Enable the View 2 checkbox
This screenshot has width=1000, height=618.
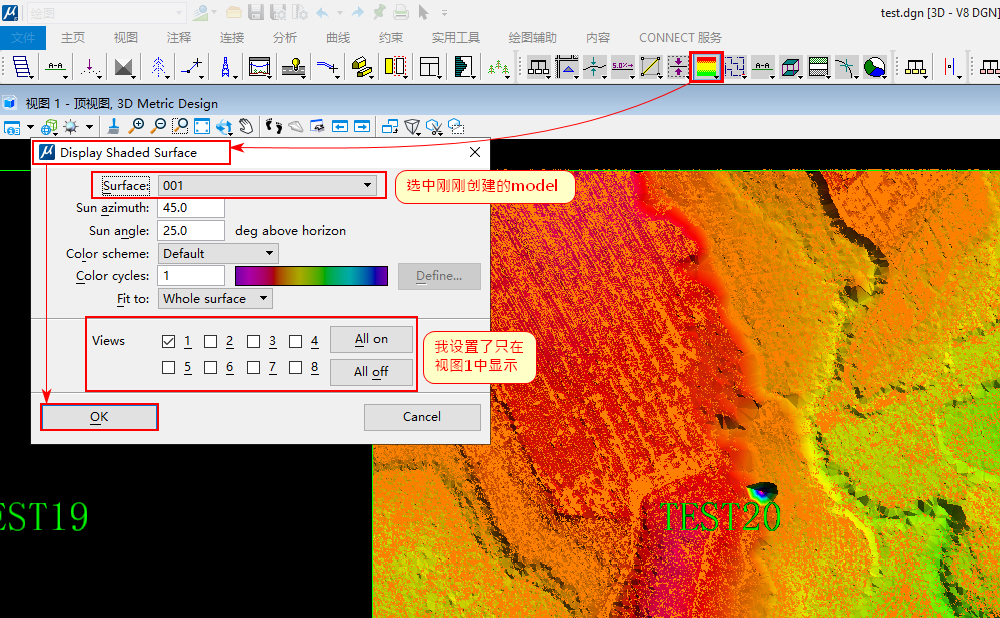(x=211, y=341)
